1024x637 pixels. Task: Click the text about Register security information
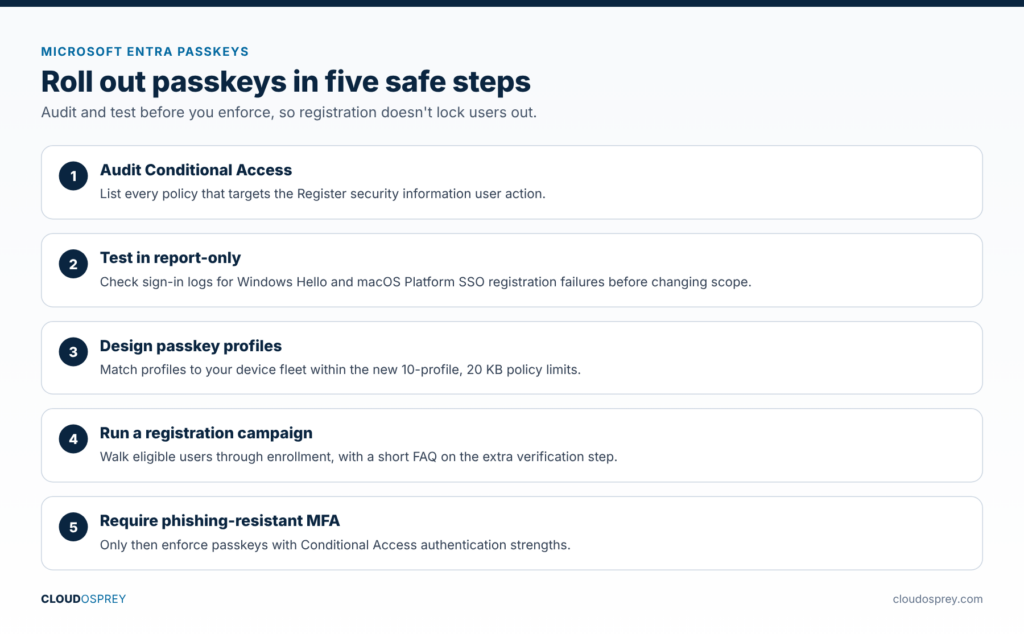(322, 194)
